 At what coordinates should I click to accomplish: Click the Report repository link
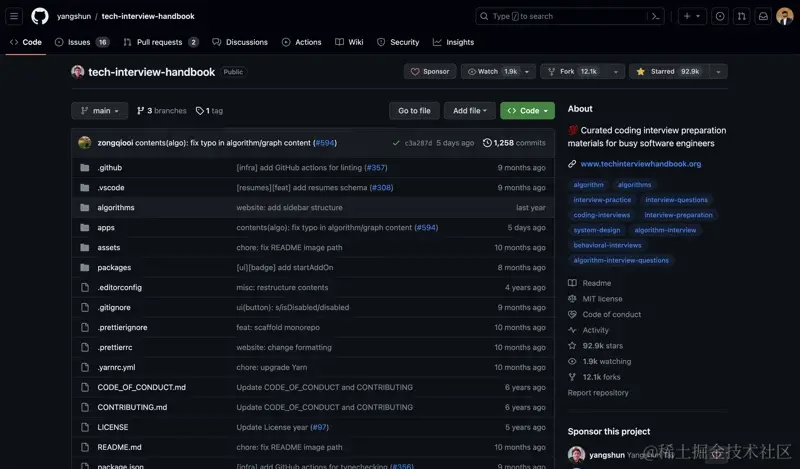pos(598,392)
